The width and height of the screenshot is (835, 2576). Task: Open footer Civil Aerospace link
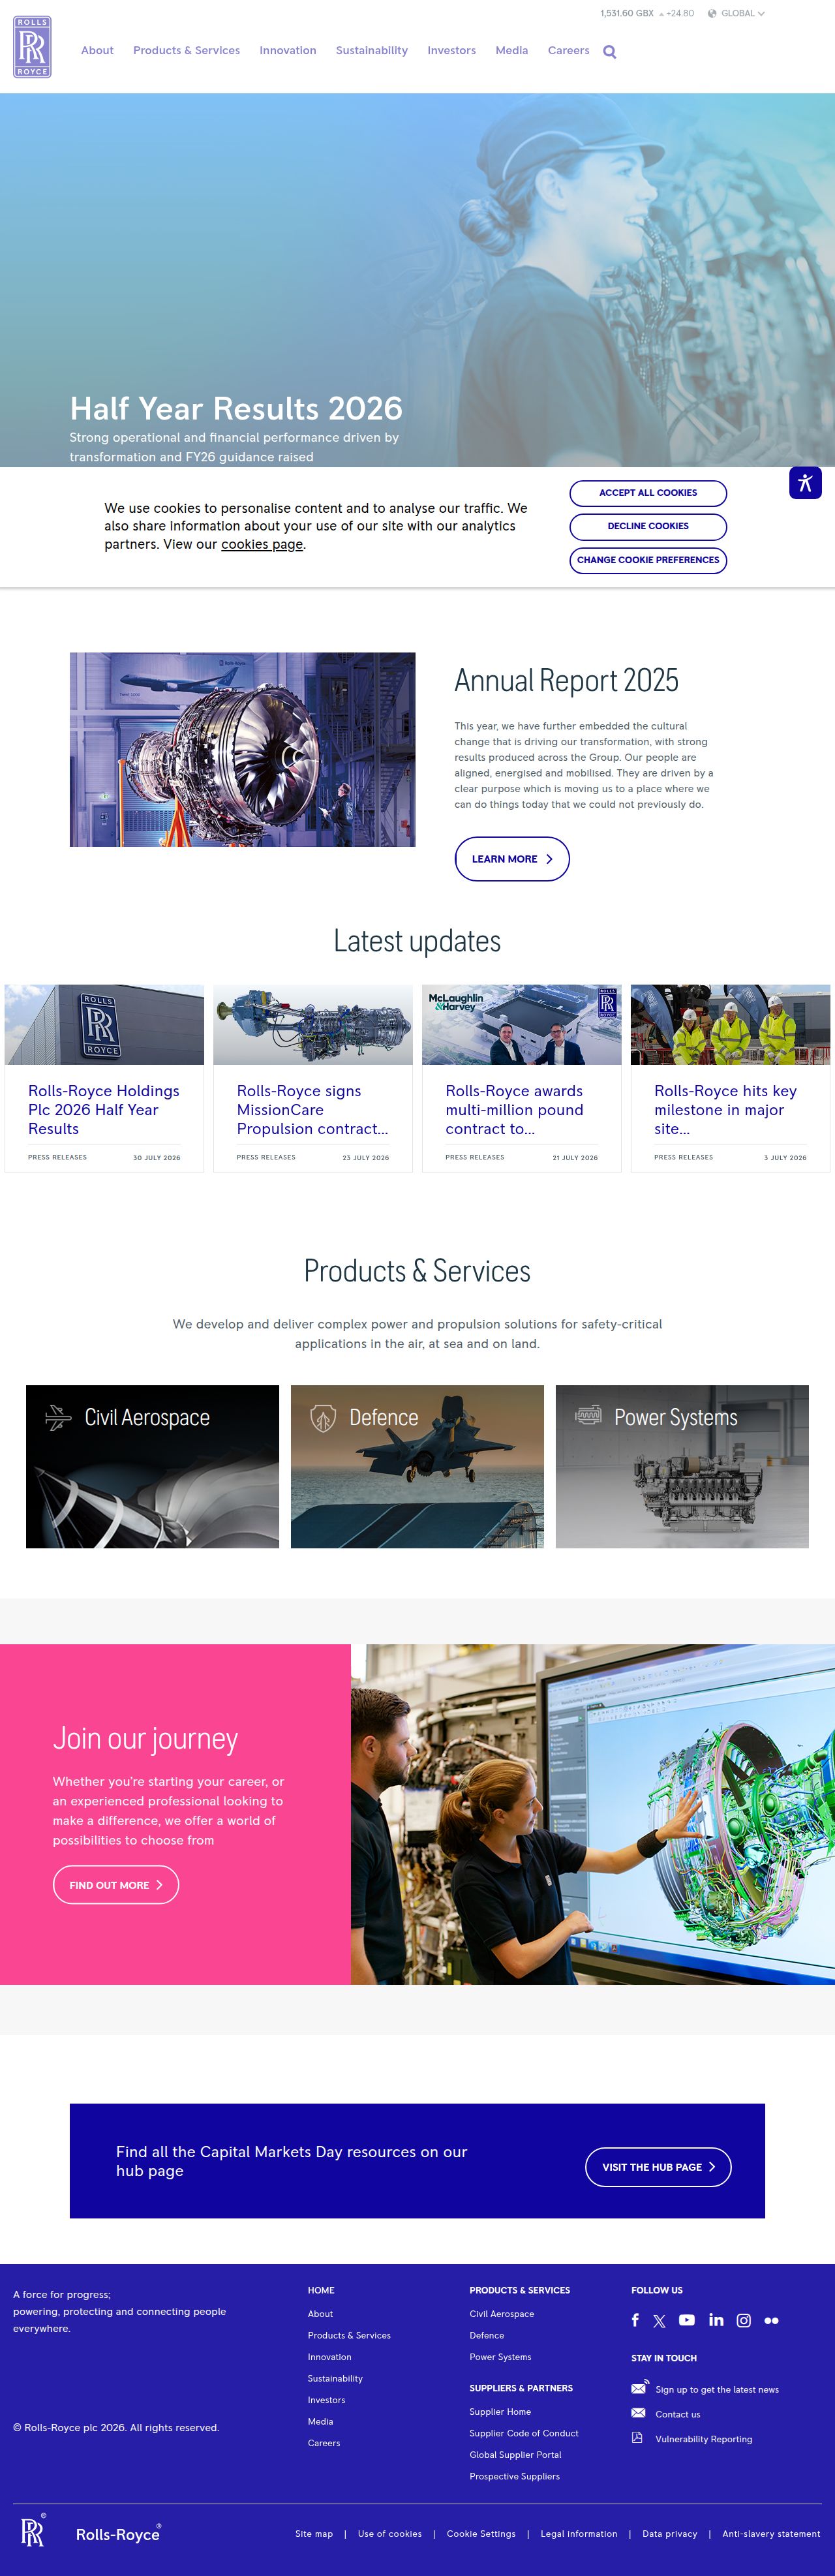(501, 2314)
